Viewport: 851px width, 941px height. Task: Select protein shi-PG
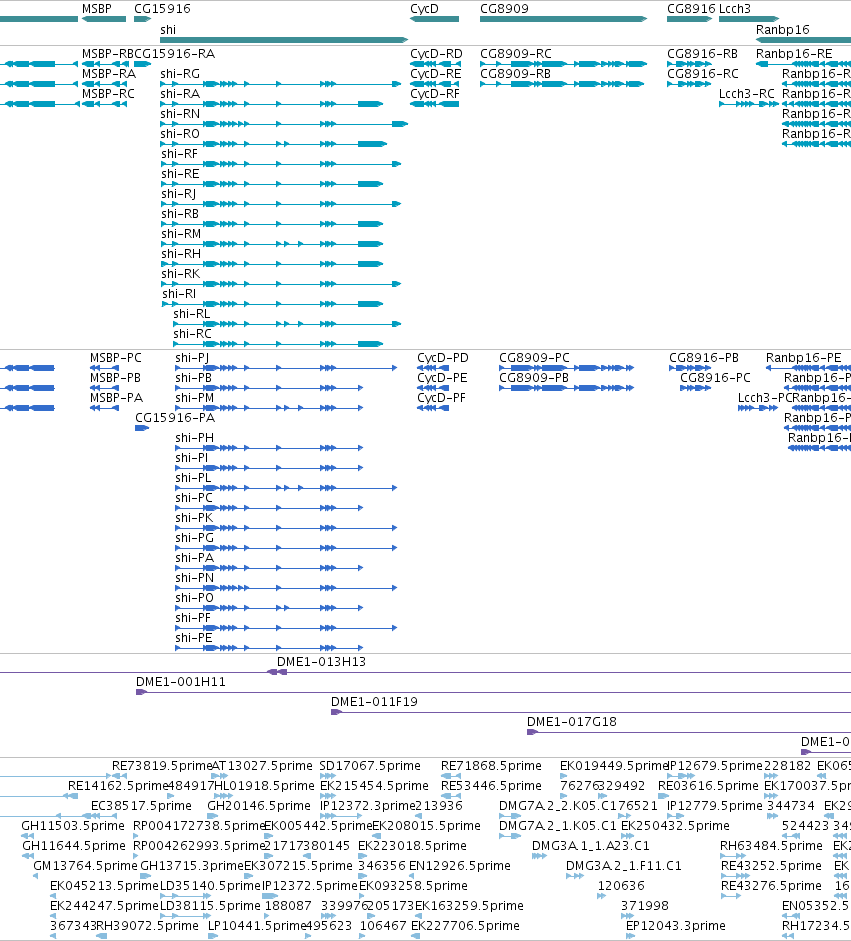(x=286, y=548)
